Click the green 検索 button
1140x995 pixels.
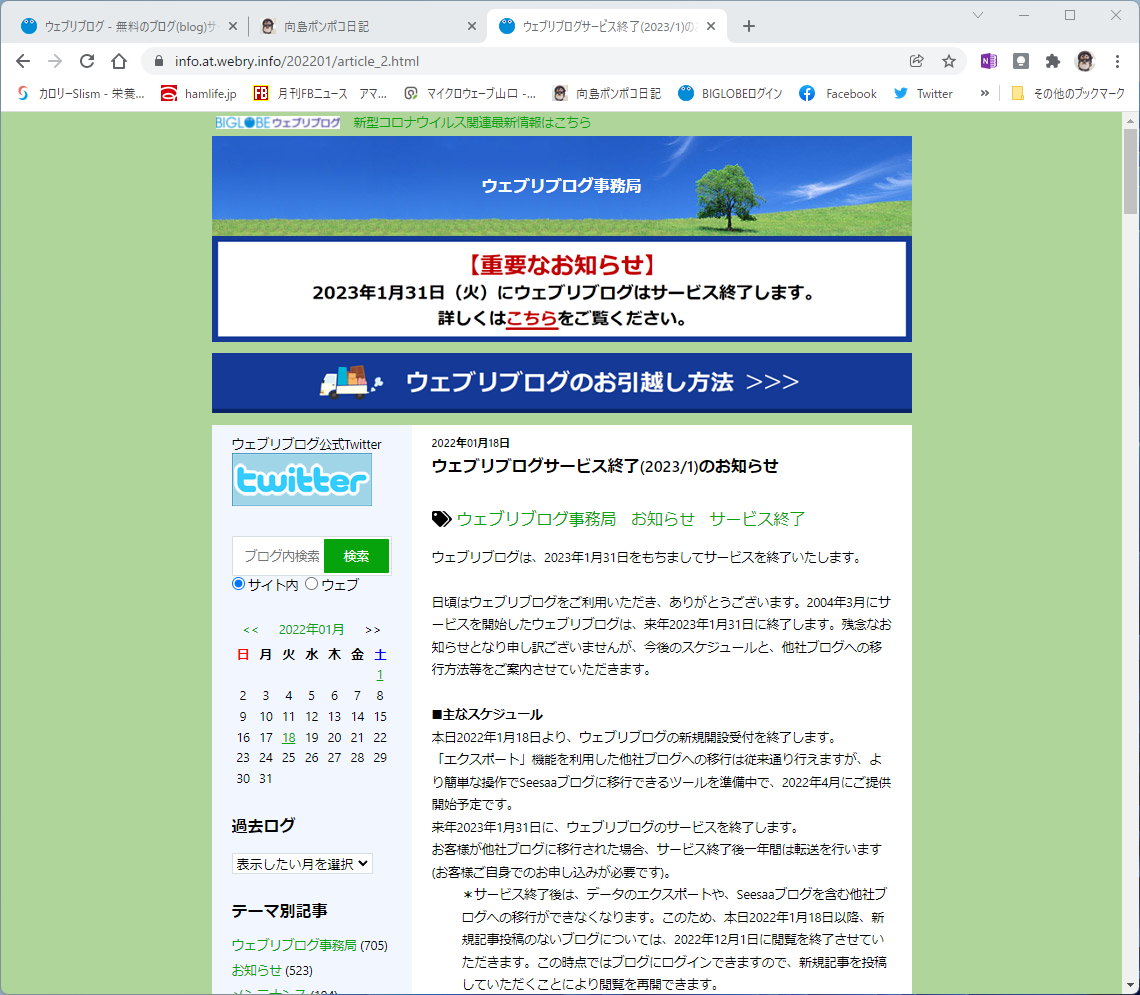pos(356,556)
